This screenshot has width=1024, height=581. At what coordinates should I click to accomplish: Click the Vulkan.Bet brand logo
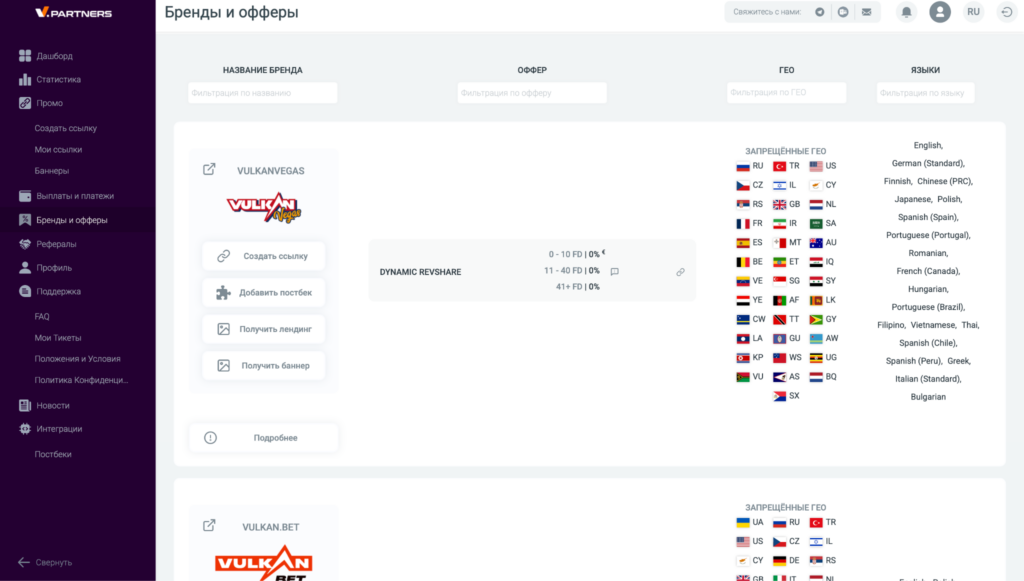pos(264,563)
